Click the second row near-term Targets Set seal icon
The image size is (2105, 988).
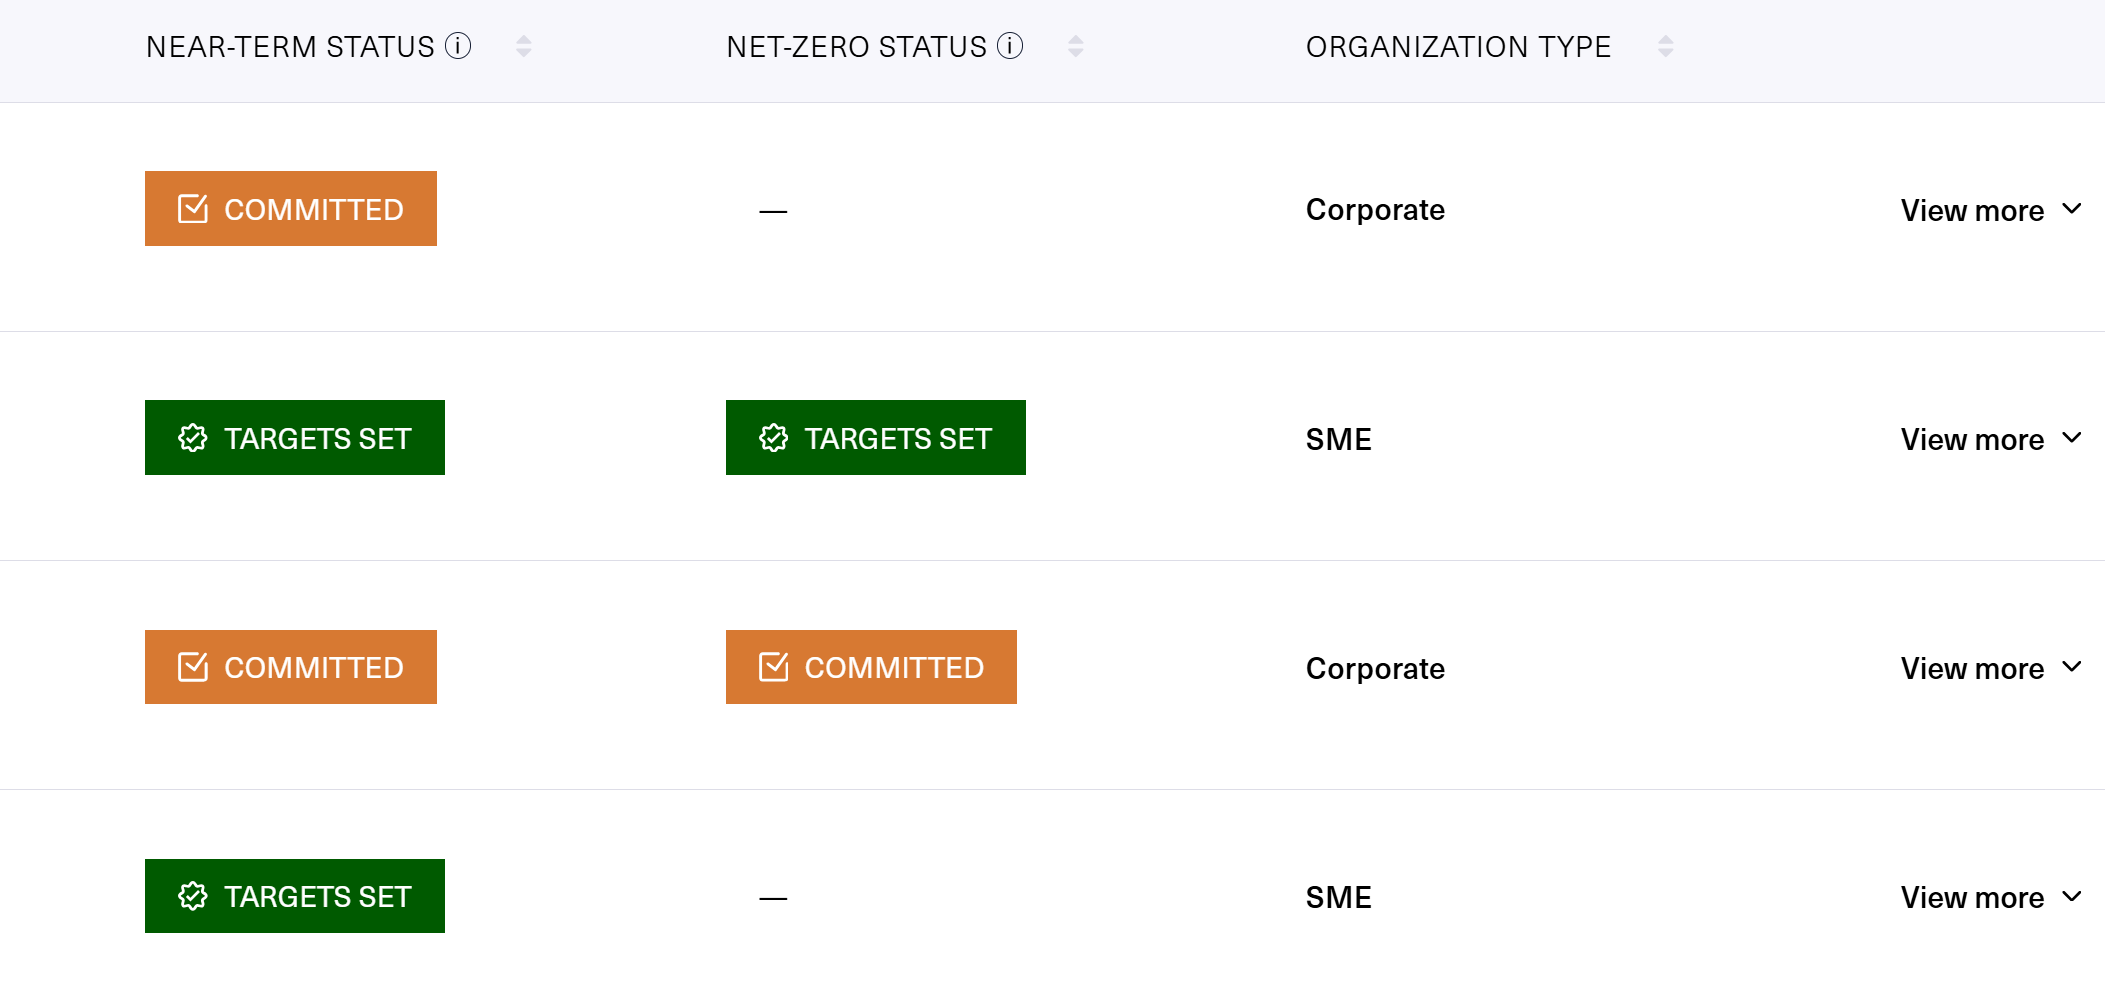(193, 438)
